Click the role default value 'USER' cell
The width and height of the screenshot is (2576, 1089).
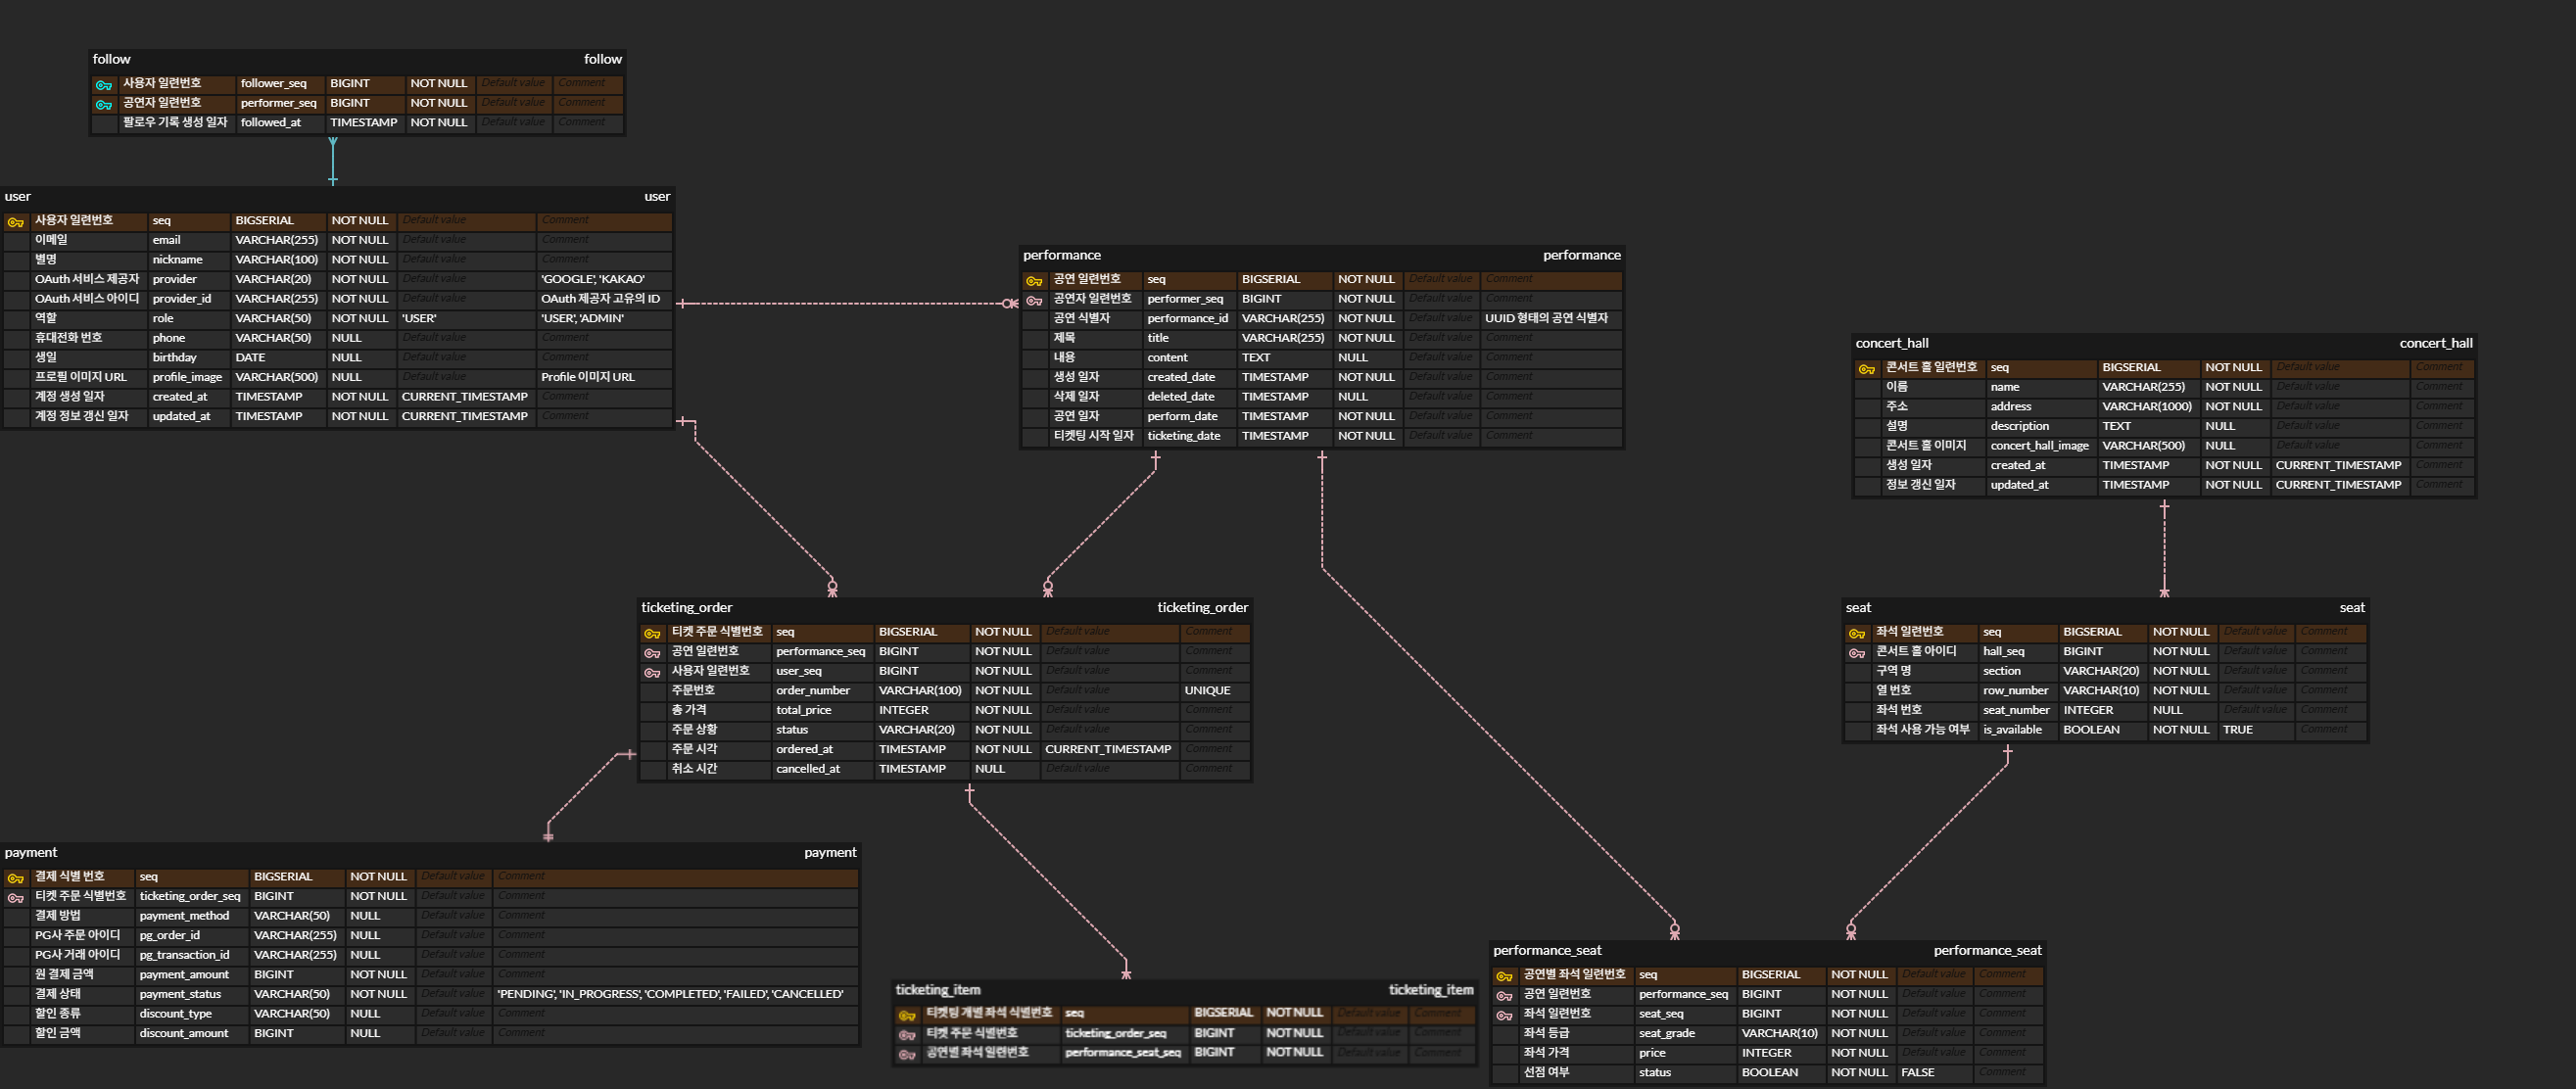click(419, 319)
